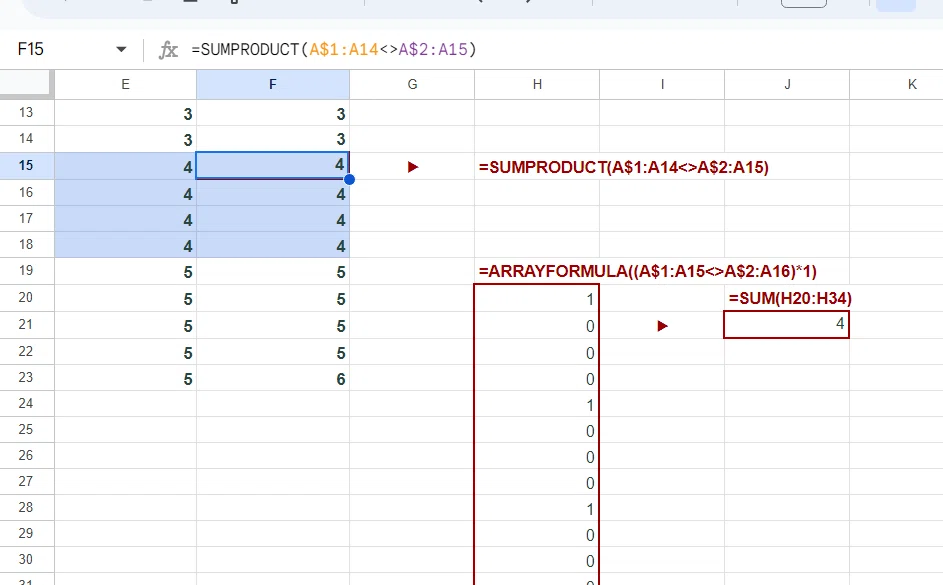Click the fx function icon
The height and width of the screenshot is (585, 943).
(168, 50)
